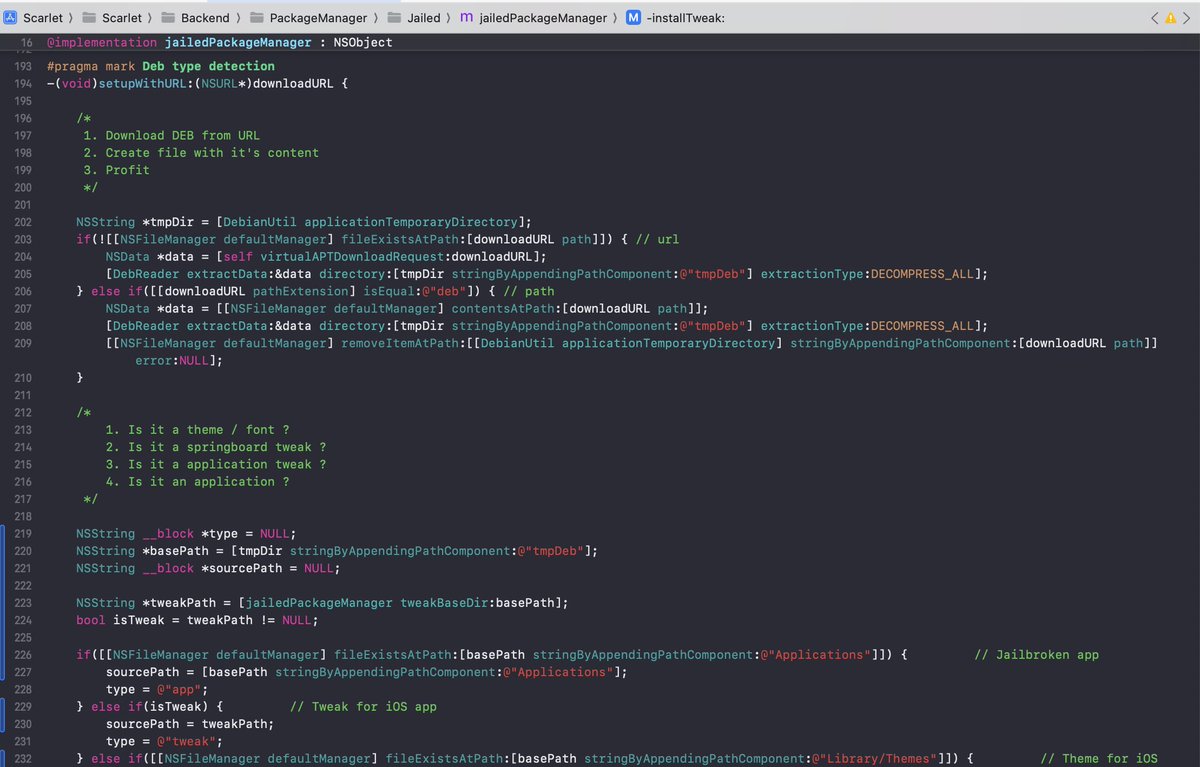Click the '// url' comment

click(656, 239)
